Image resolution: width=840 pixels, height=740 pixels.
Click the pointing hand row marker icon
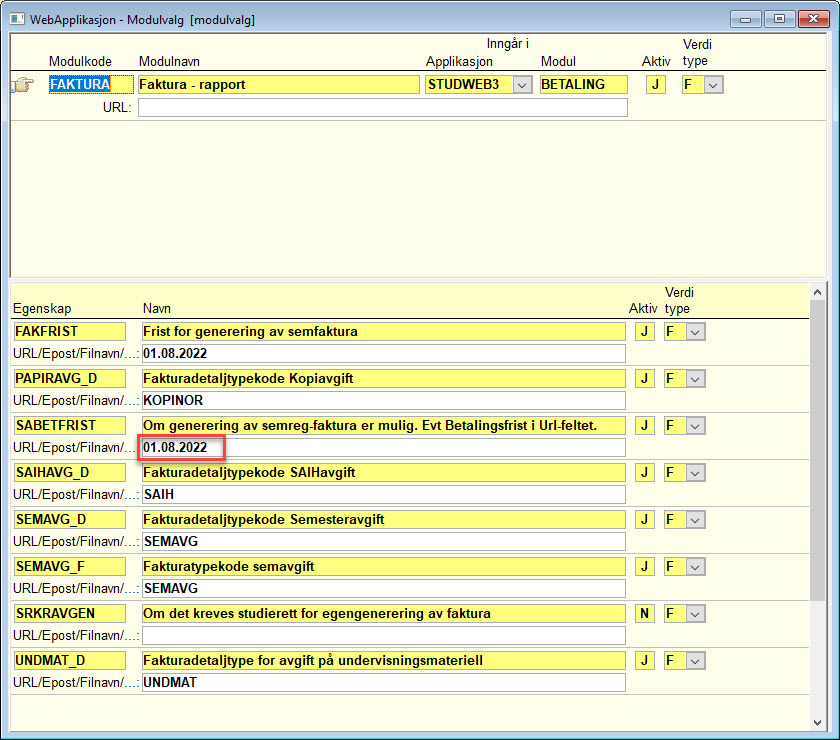[23, 85]
